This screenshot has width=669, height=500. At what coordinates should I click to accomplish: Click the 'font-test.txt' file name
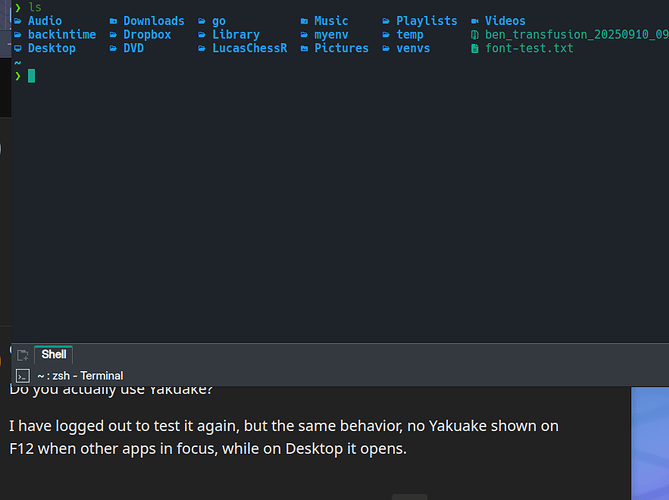tap(529, 48)
